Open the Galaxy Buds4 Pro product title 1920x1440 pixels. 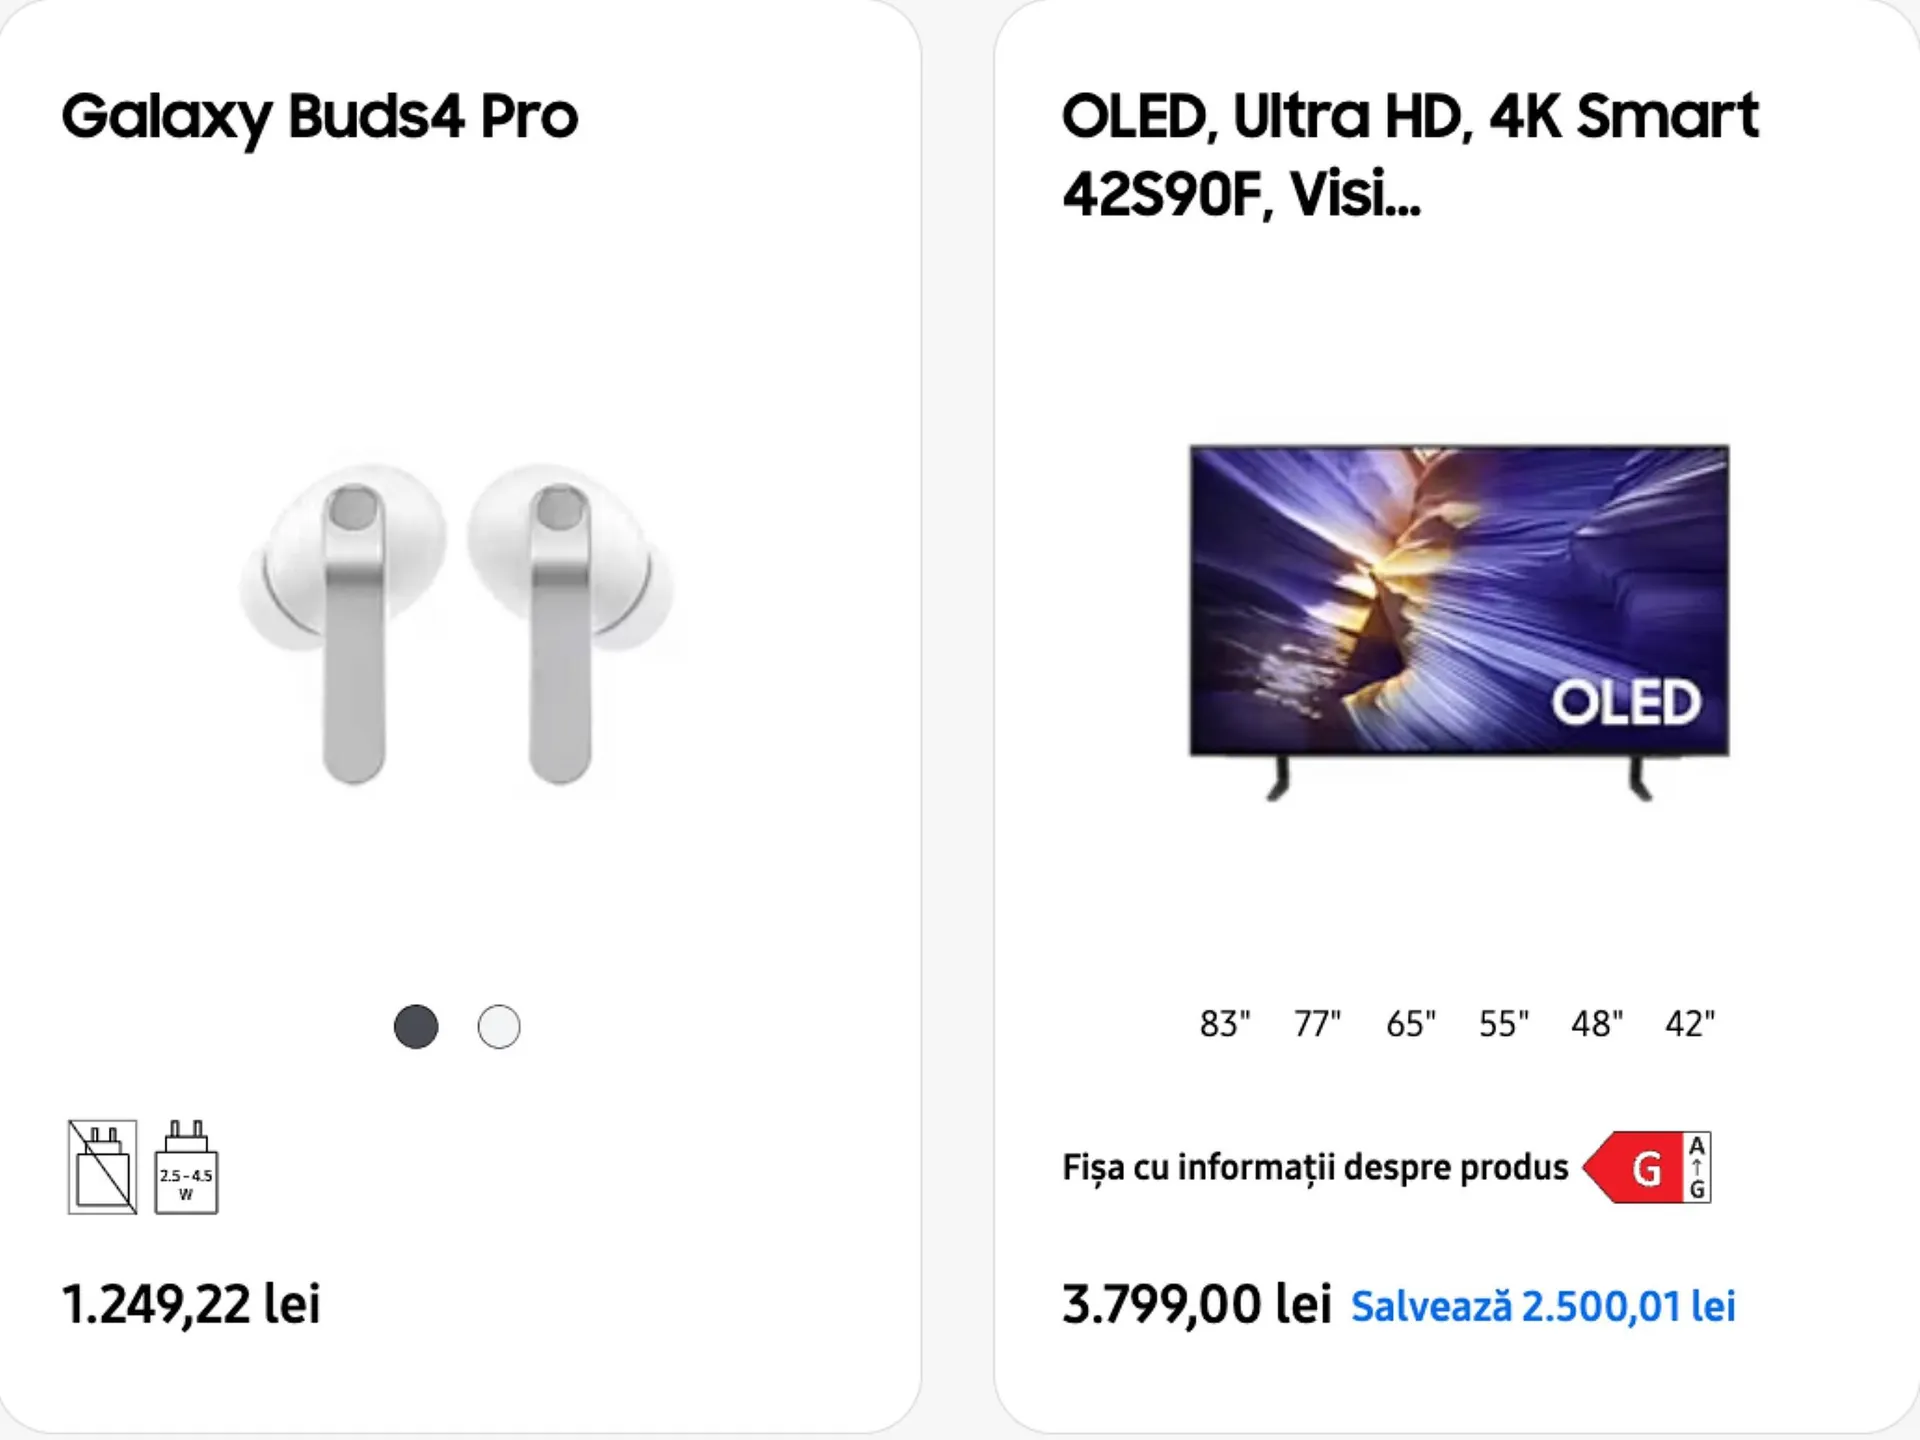320,116
